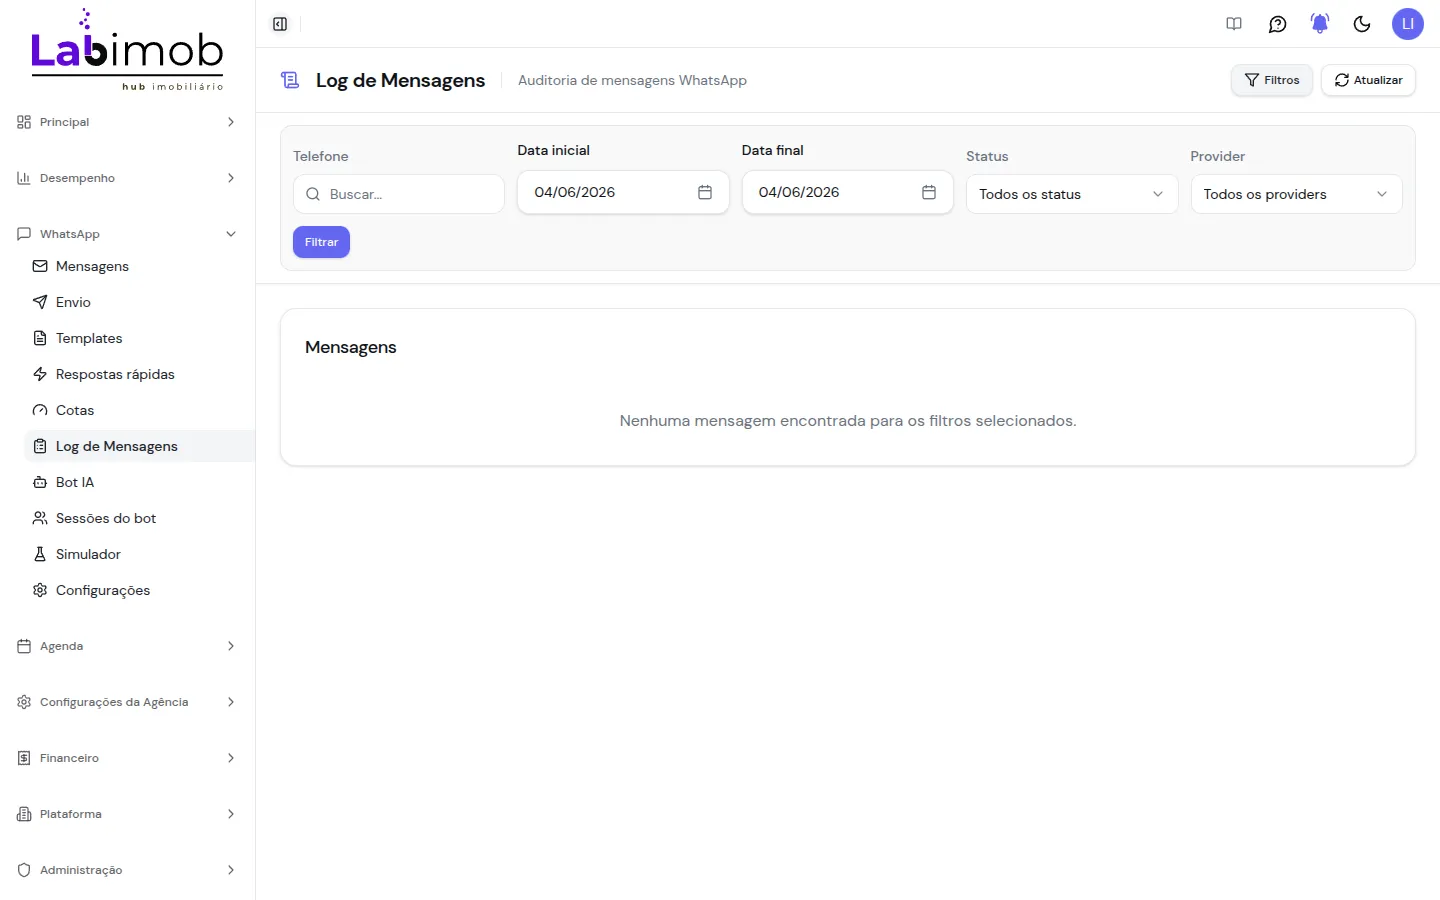The width and height of the screenshot is (1440, 900).
Task: Select Log de Mensagens in the sidebar
Action: click(x=139, y=446)
